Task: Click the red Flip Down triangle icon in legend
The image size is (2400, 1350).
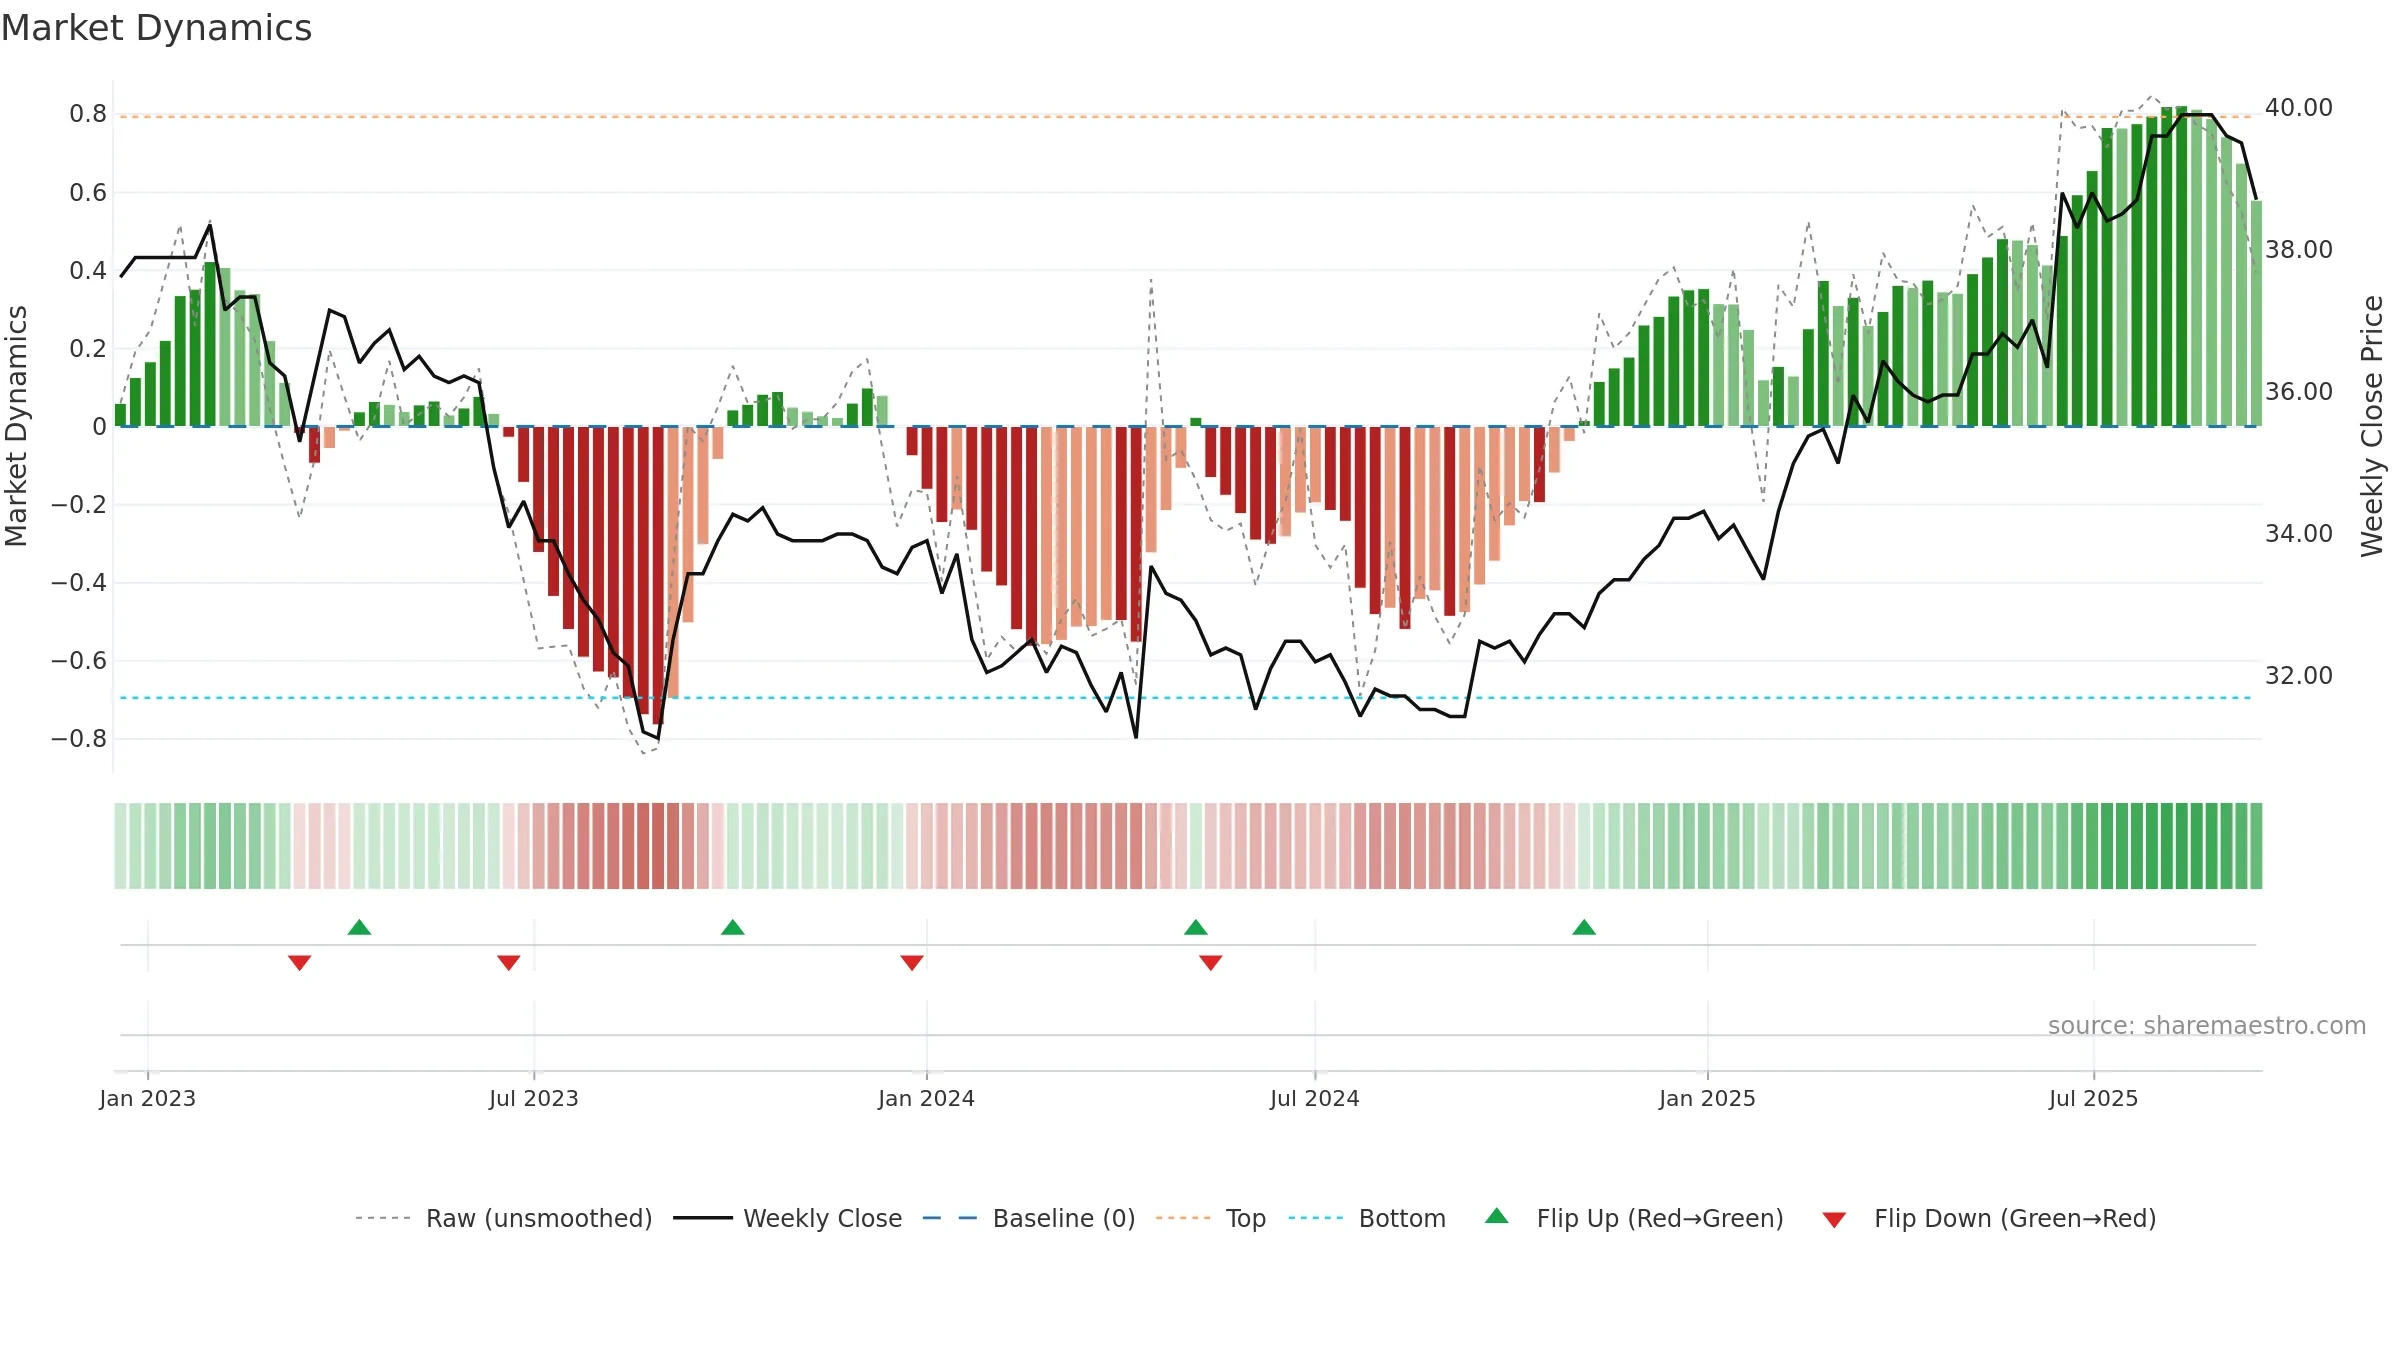Action: pos(1834,1220)
